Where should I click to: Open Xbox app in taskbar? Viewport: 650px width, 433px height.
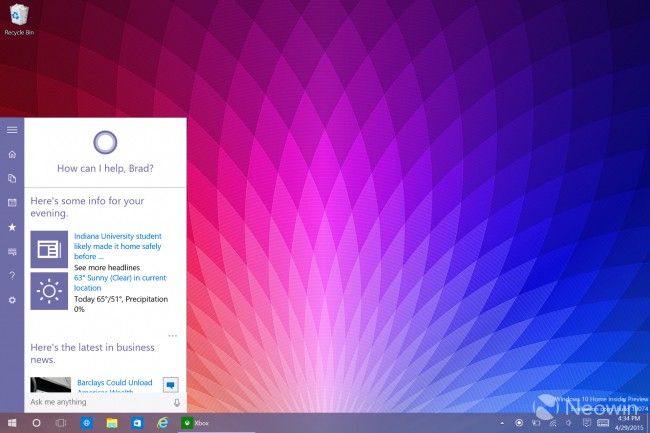pyautogui.click(x=195, y=423)
